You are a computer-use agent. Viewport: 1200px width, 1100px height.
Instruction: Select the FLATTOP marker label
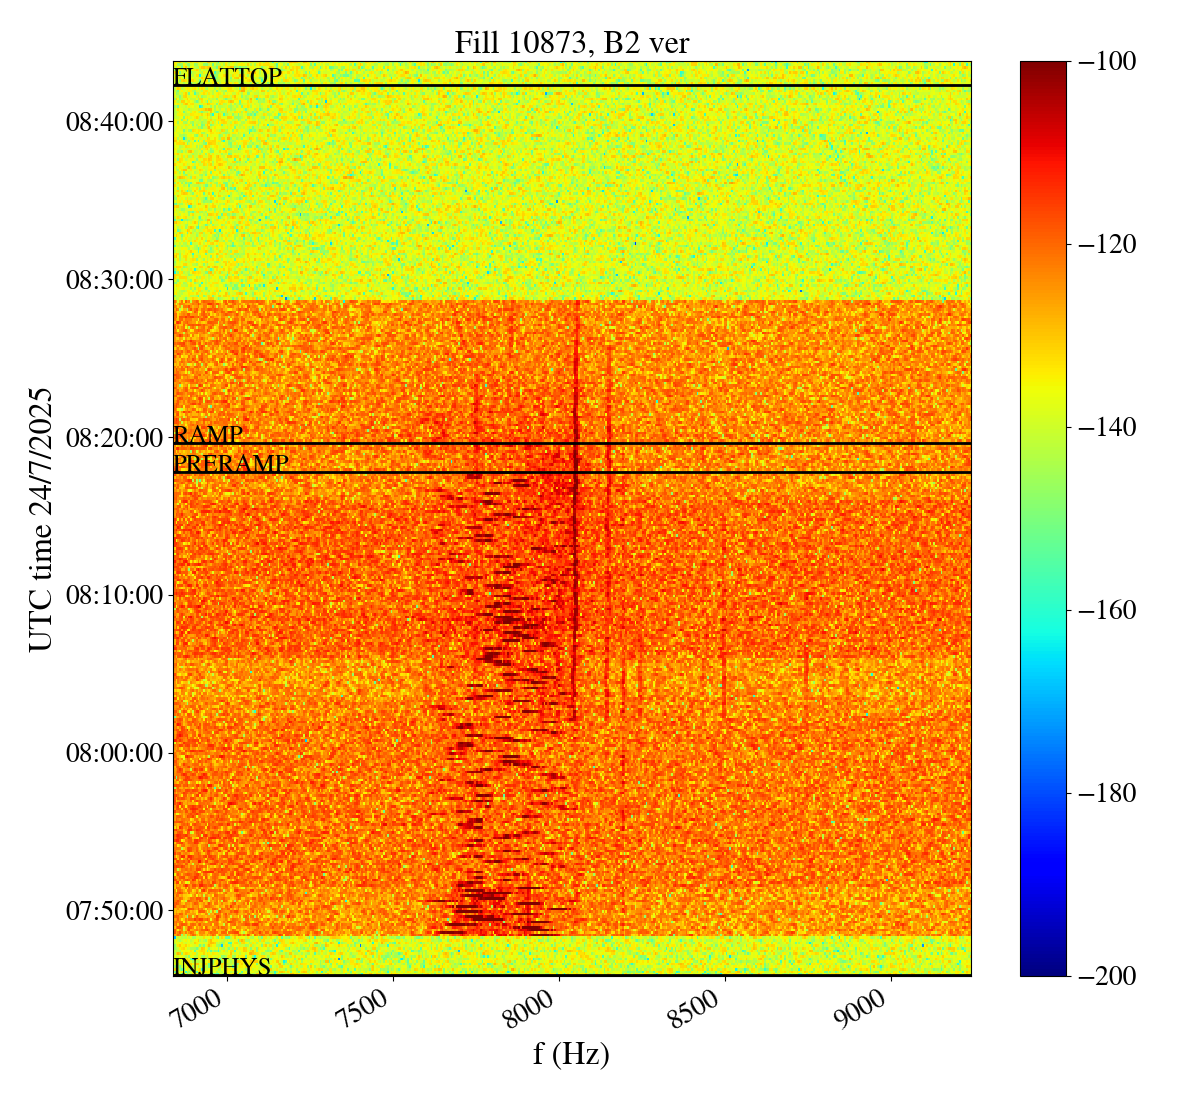coord(227,76)
